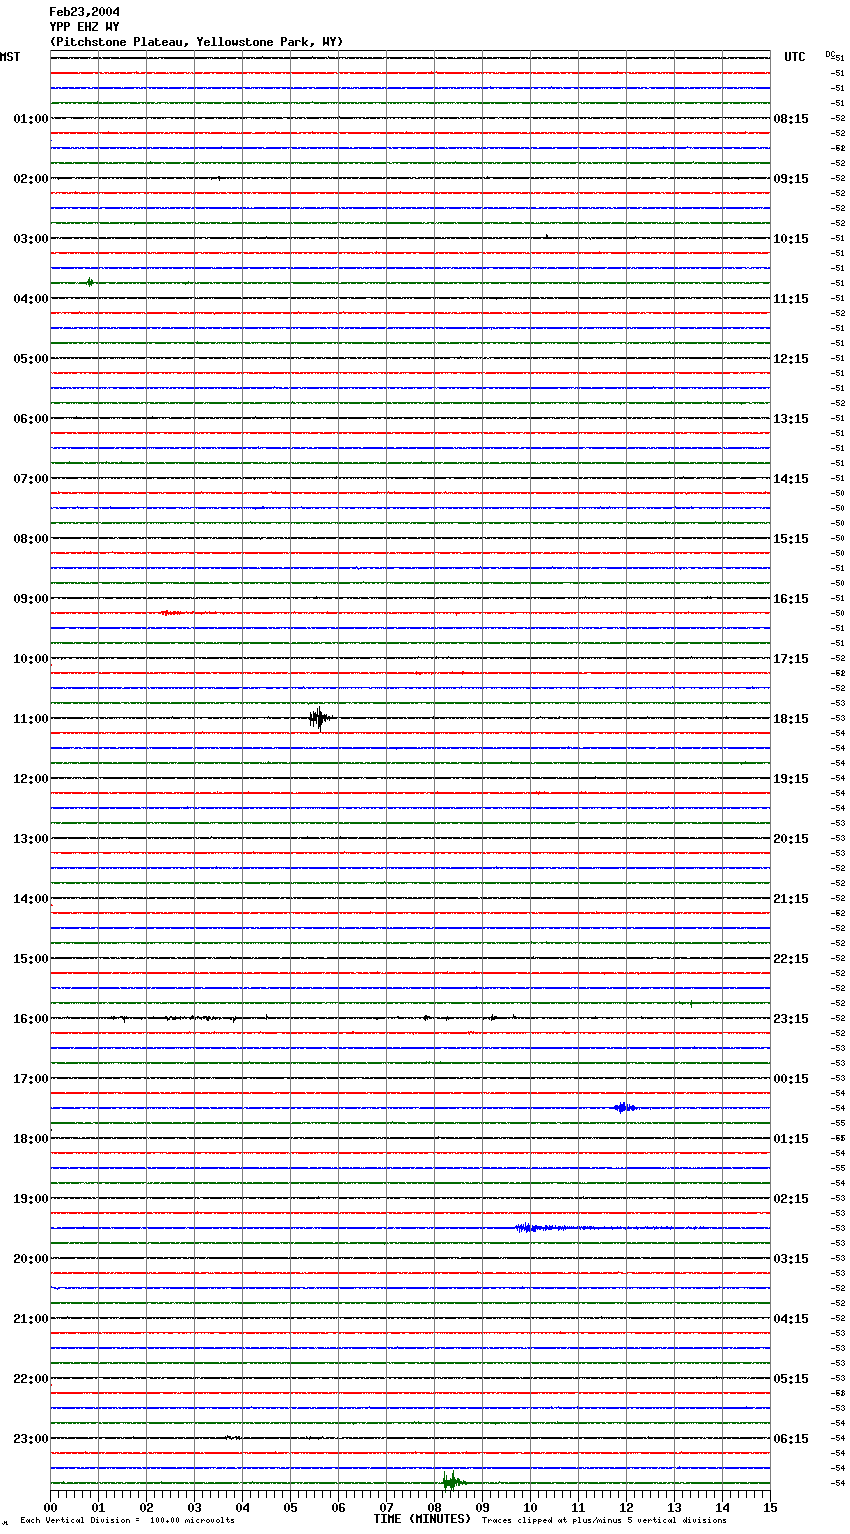Click the '08:15' UTC time label
The width and height of the screenshot is (850, 1534).
coord(791,119)
